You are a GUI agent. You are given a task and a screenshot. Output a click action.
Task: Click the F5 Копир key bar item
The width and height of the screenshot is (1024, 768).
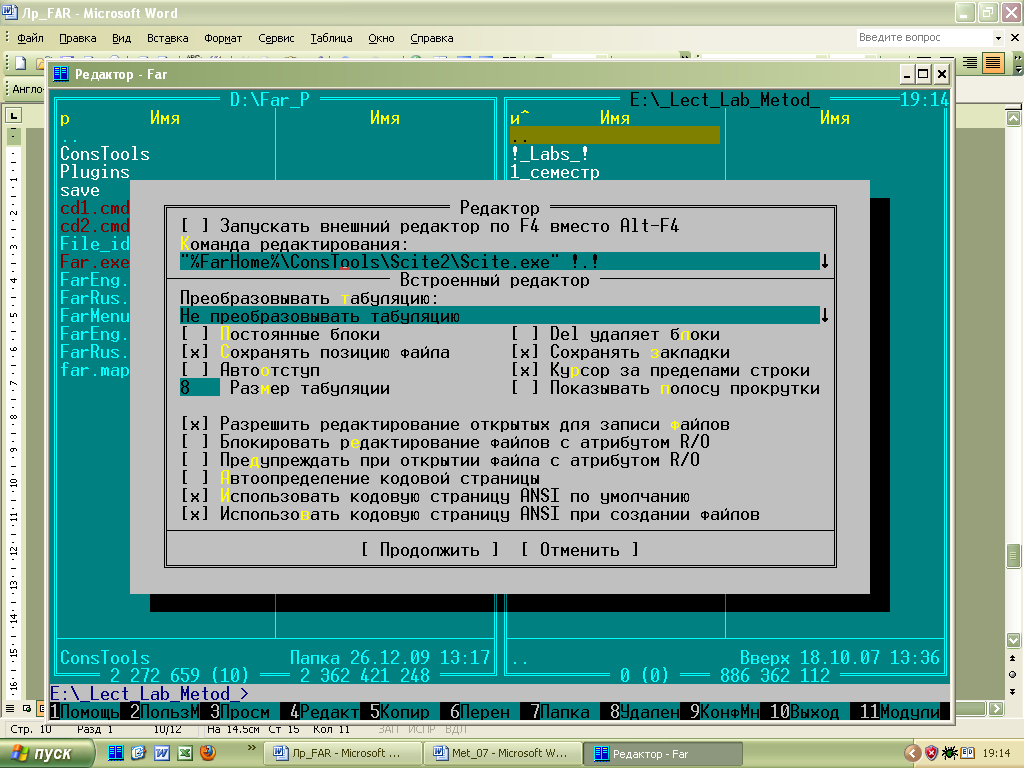point(400,711)
